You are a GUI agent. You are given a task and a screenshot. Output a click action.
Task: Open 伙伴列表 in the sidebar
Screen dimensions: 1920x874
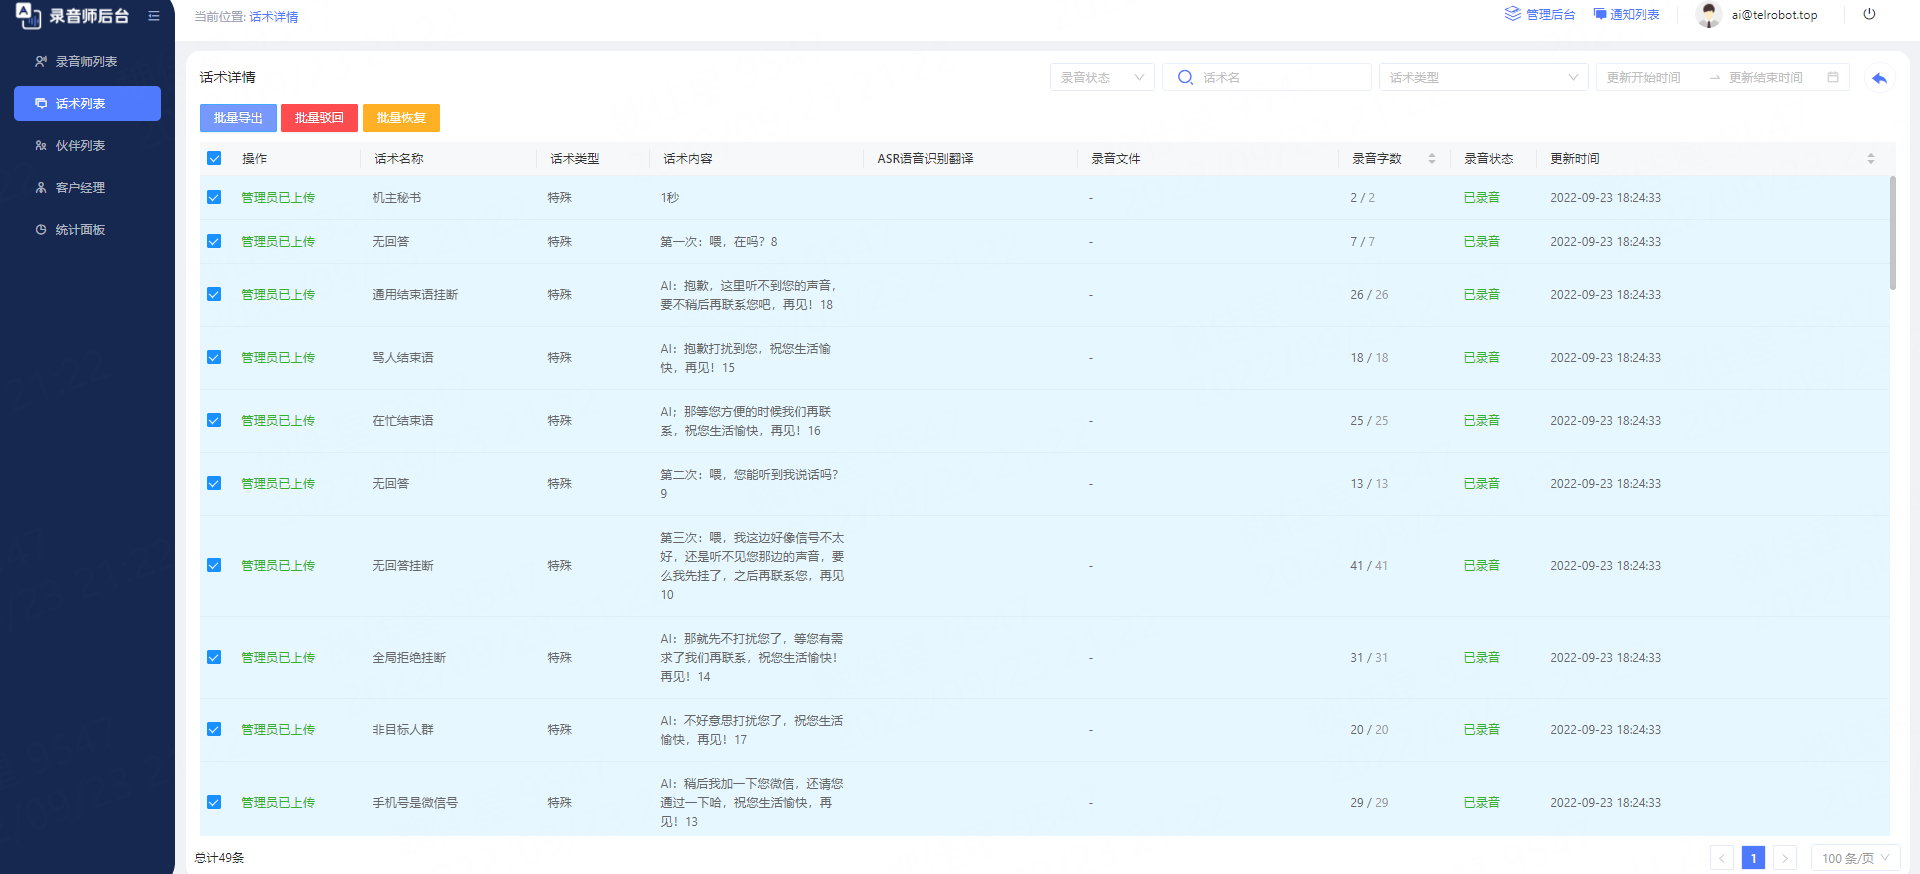point(87,146)
